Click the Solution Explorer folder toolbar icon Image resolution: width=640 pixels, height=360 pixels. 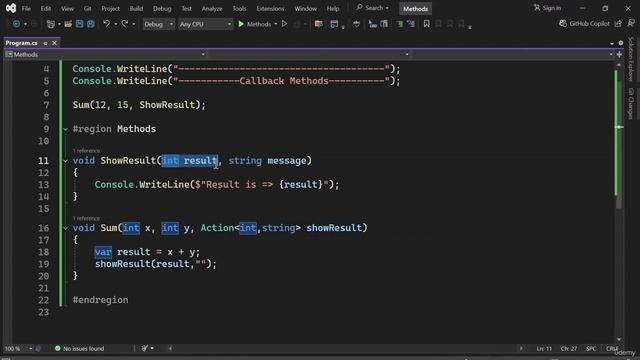tap(319, 24)
